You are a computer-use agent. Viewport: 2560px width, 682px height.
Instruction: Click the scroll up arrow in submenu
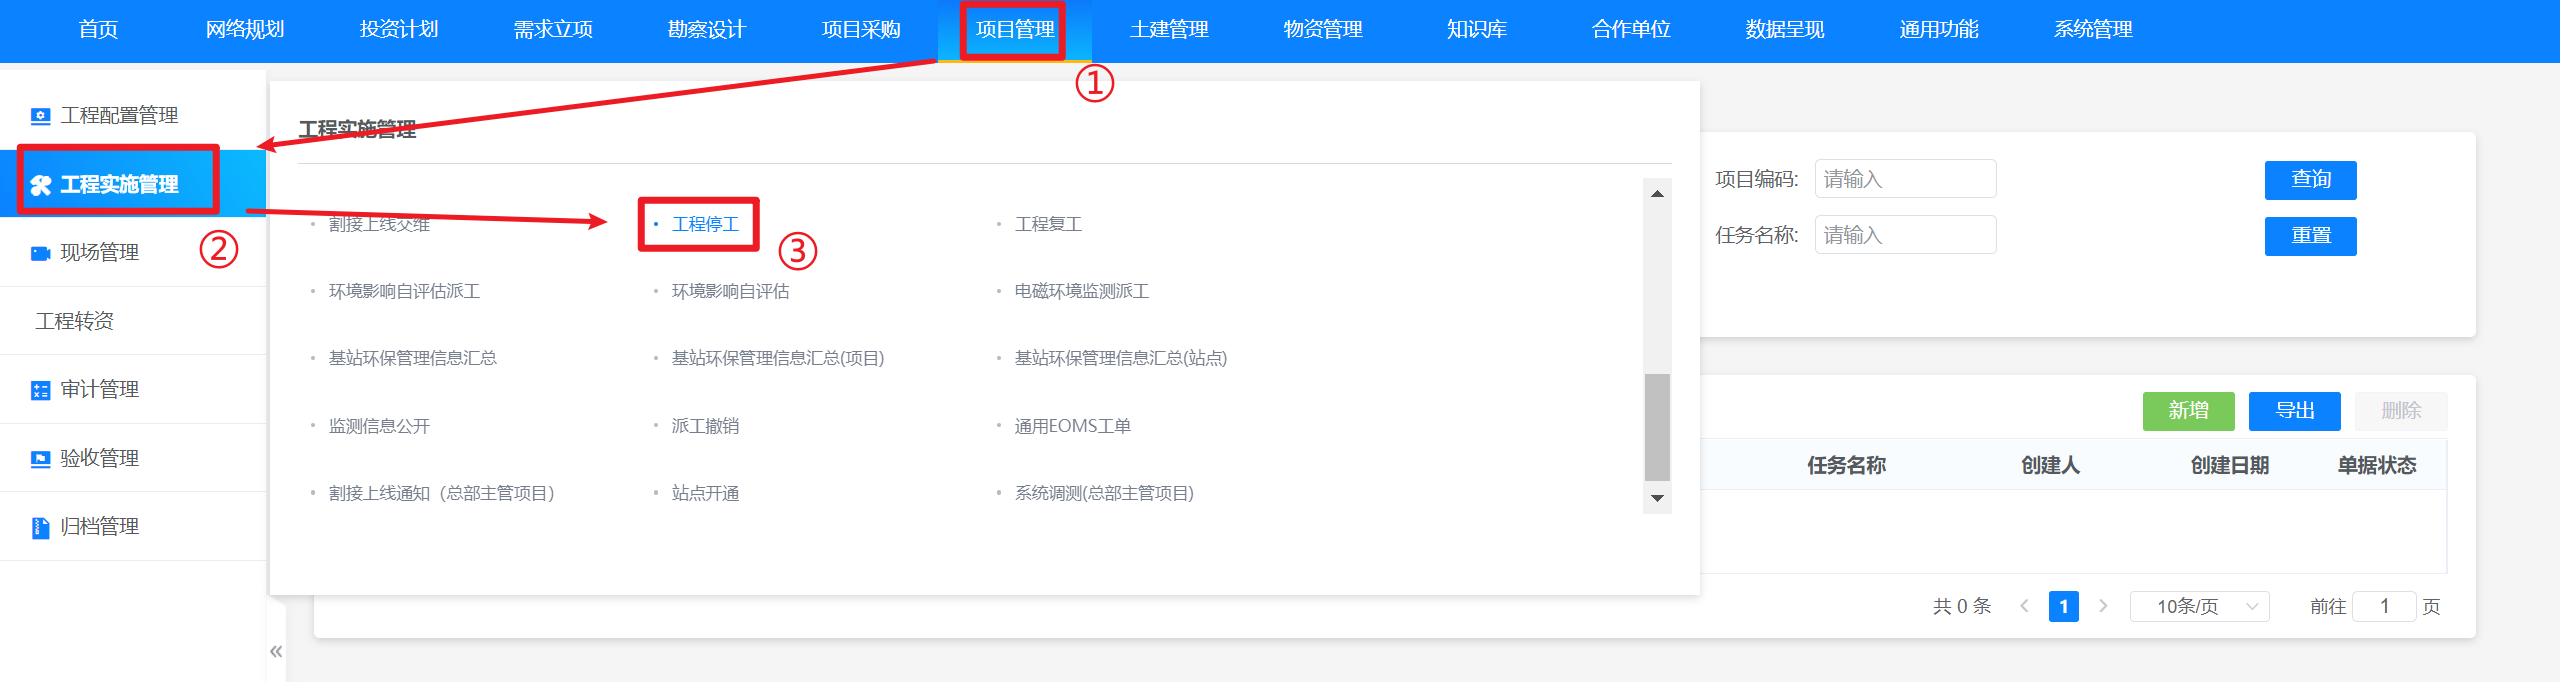(x=1657, y=193)
